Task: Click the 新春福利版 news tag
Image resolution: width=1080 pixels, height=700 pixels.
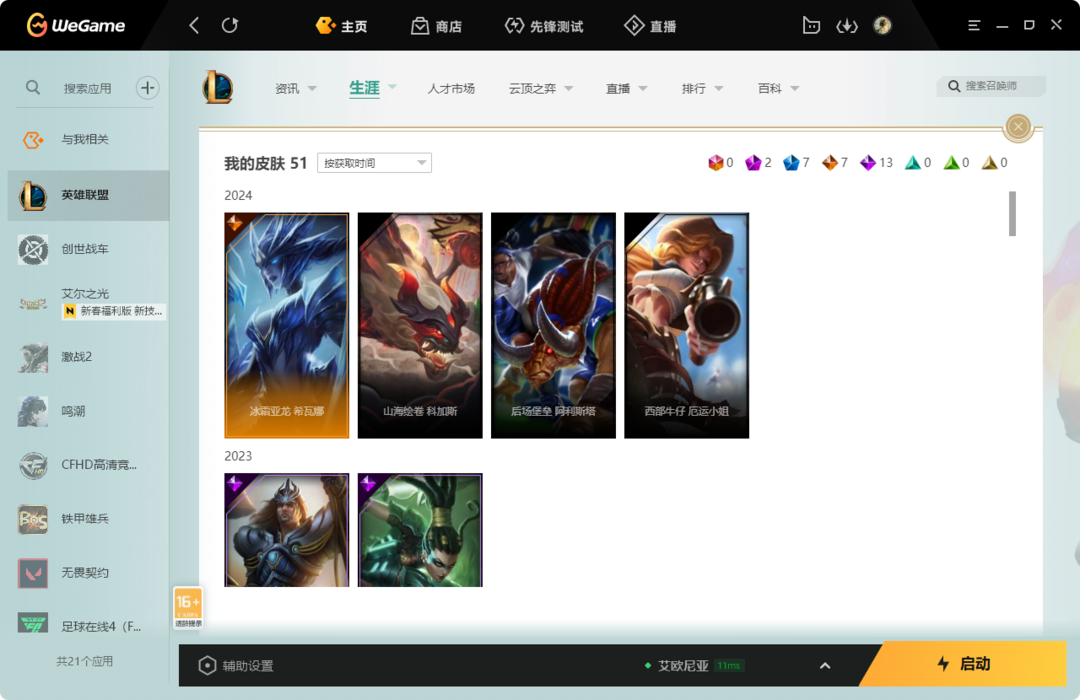Action: pyautogui.click(x=114, y=311)
